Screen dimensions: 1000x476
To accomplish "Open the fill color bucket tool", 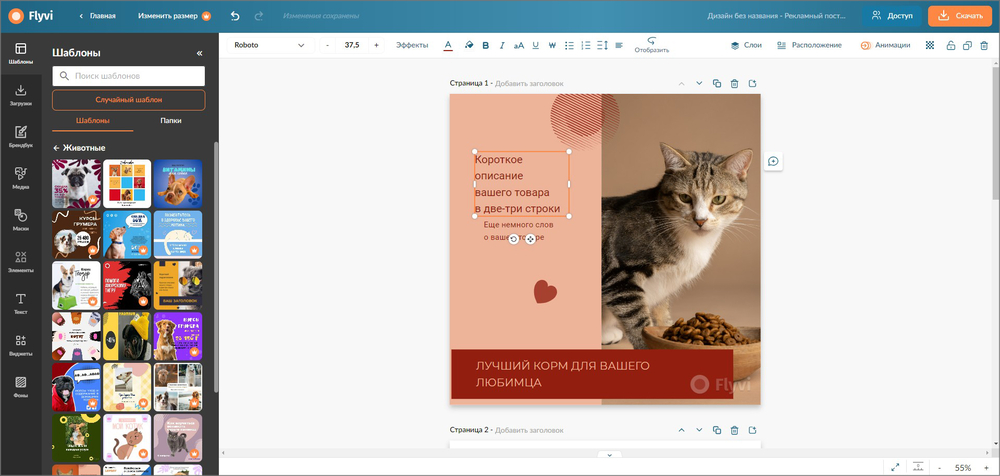I will (467, 45).
